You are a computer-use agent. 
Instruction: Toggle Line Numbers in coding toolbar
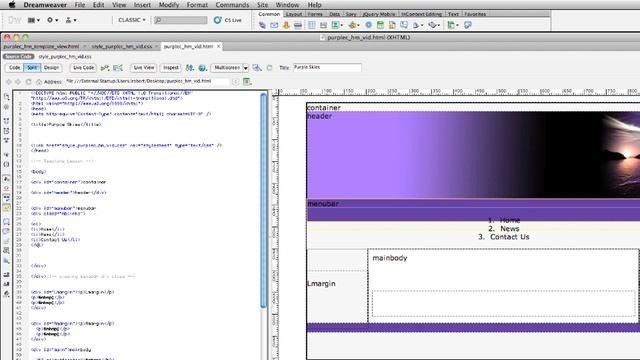coord(6,179)
